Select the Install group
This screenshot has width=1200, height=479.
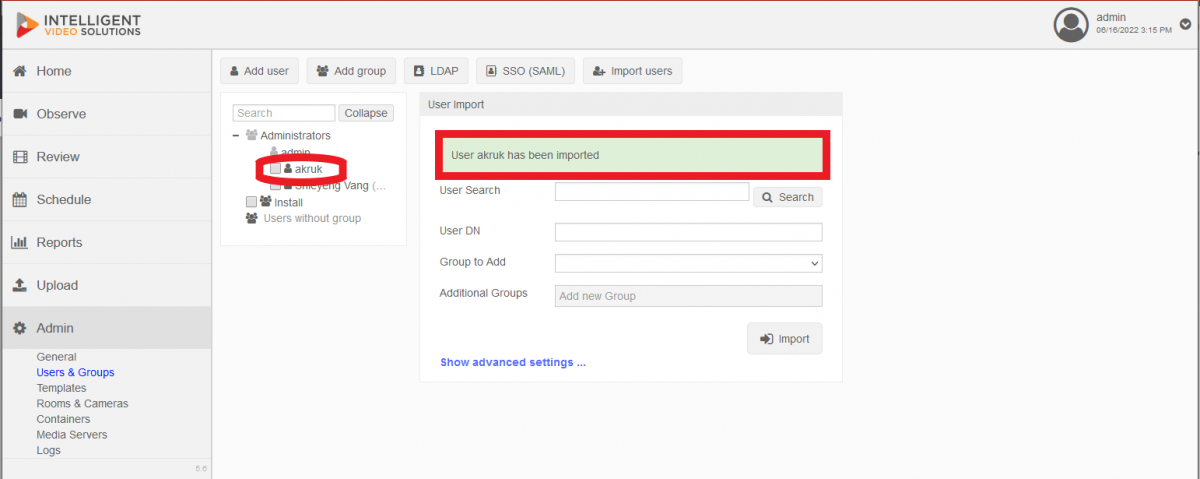(x=288, y=202)
